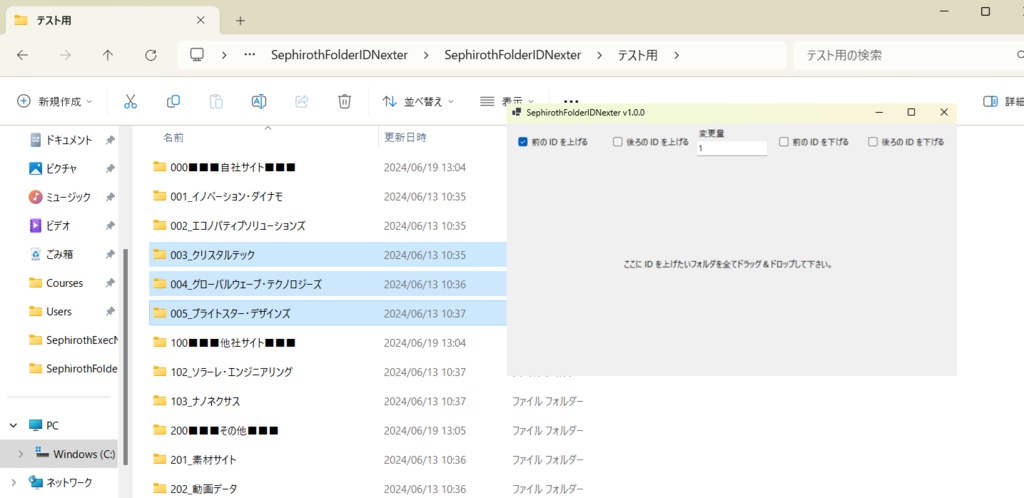Open the ネットワーク item in sidebar

[x=60, y=482]
